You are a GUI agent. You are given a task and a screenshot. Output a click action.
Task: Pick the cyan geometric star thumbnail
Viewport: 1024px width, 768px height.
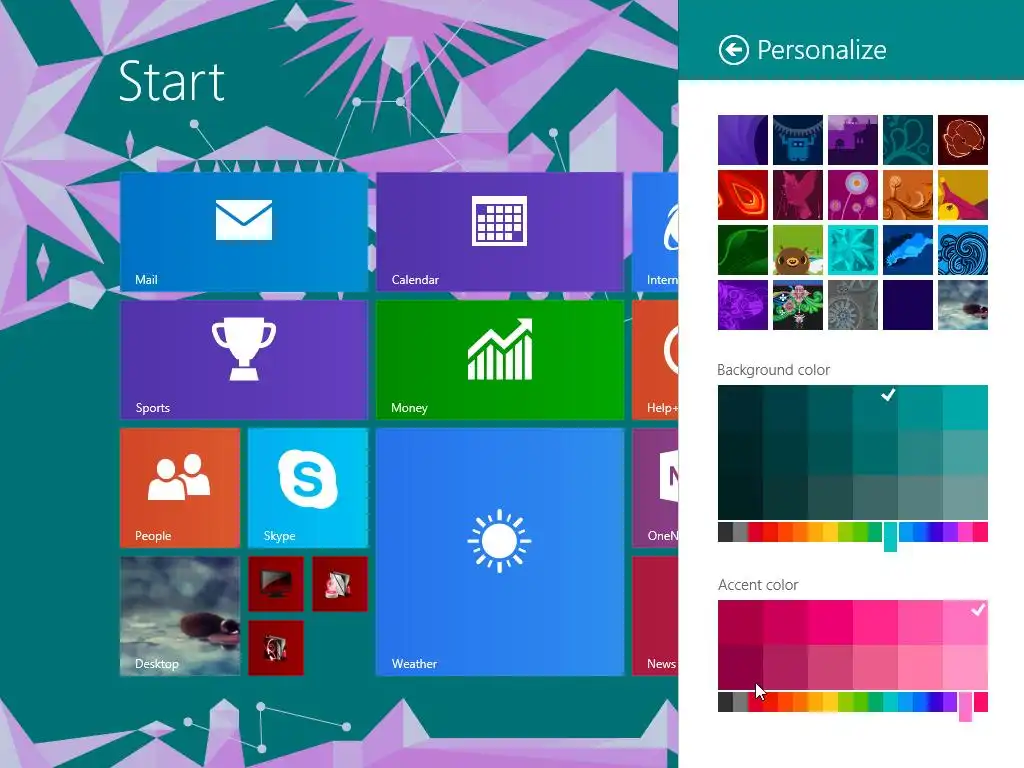853,250
